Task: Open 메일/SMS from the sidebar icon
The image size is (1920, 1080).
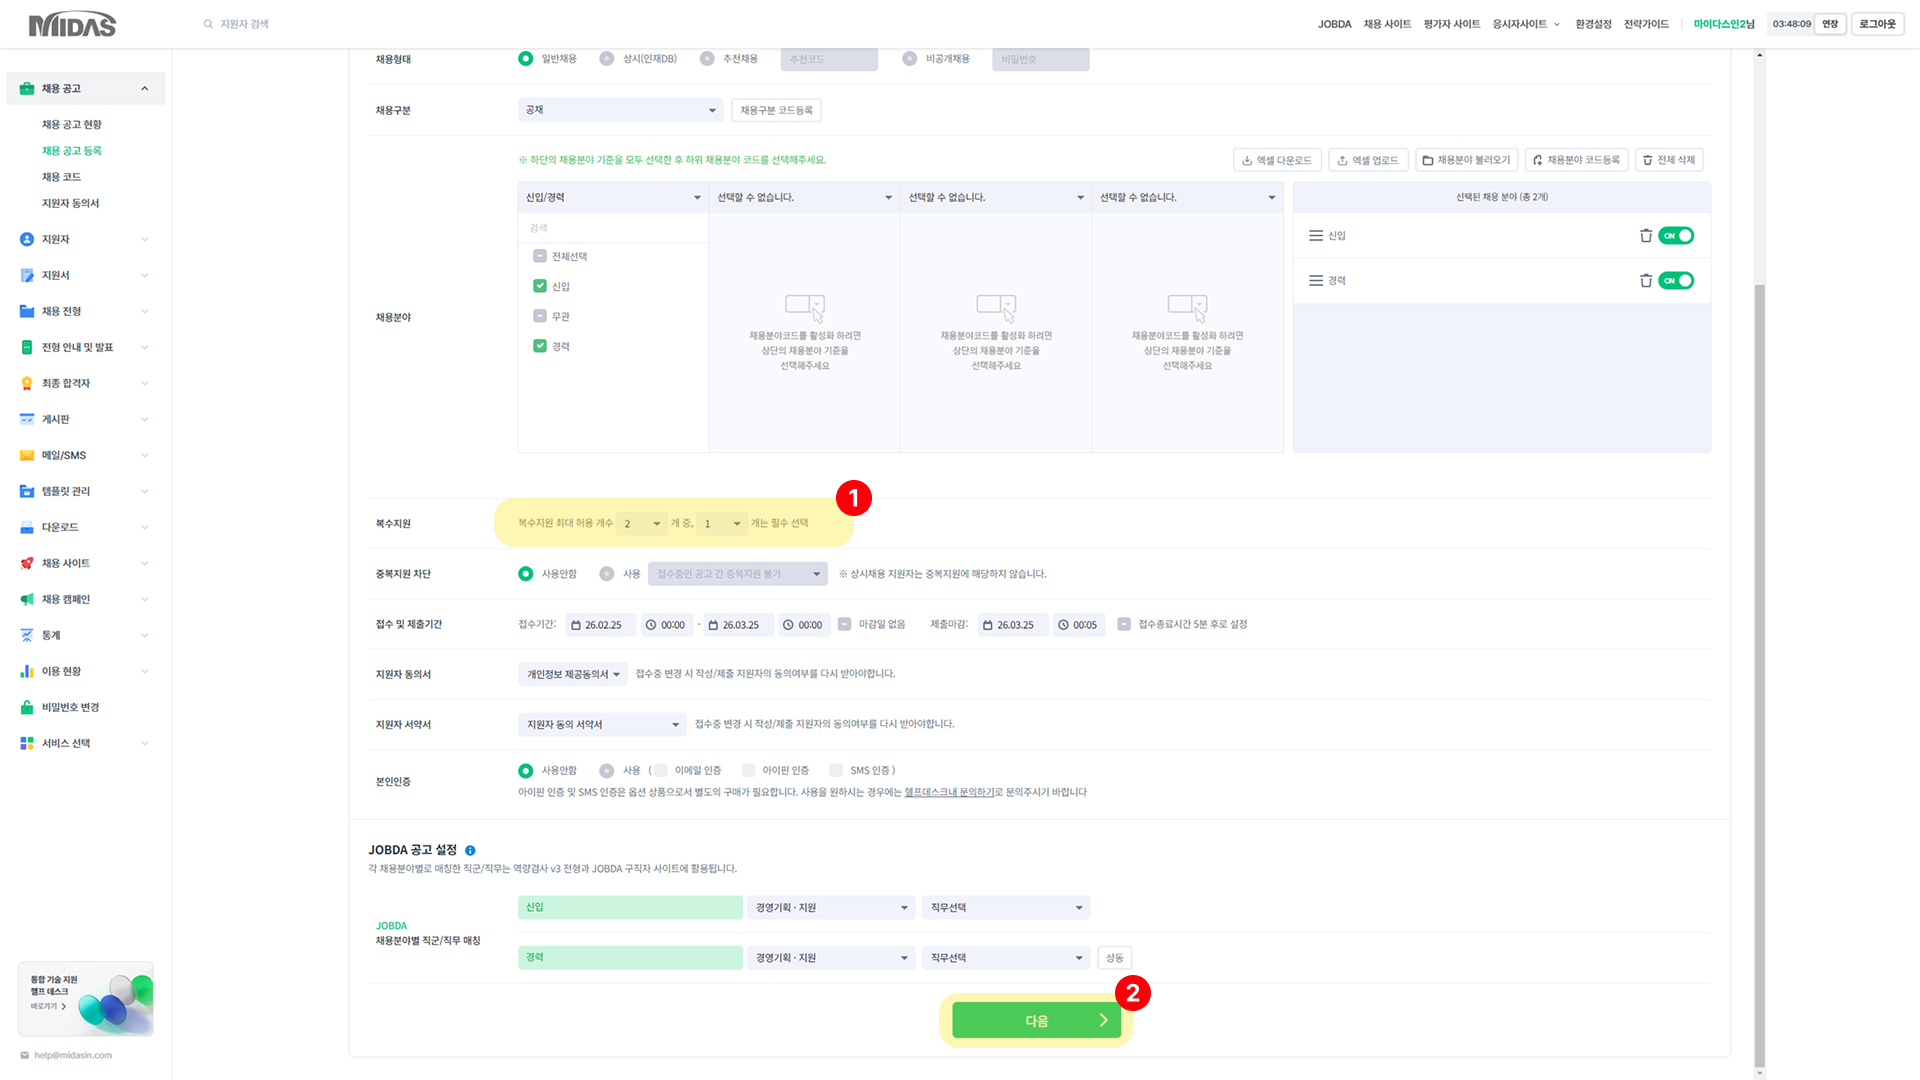Action: point(27,456)
